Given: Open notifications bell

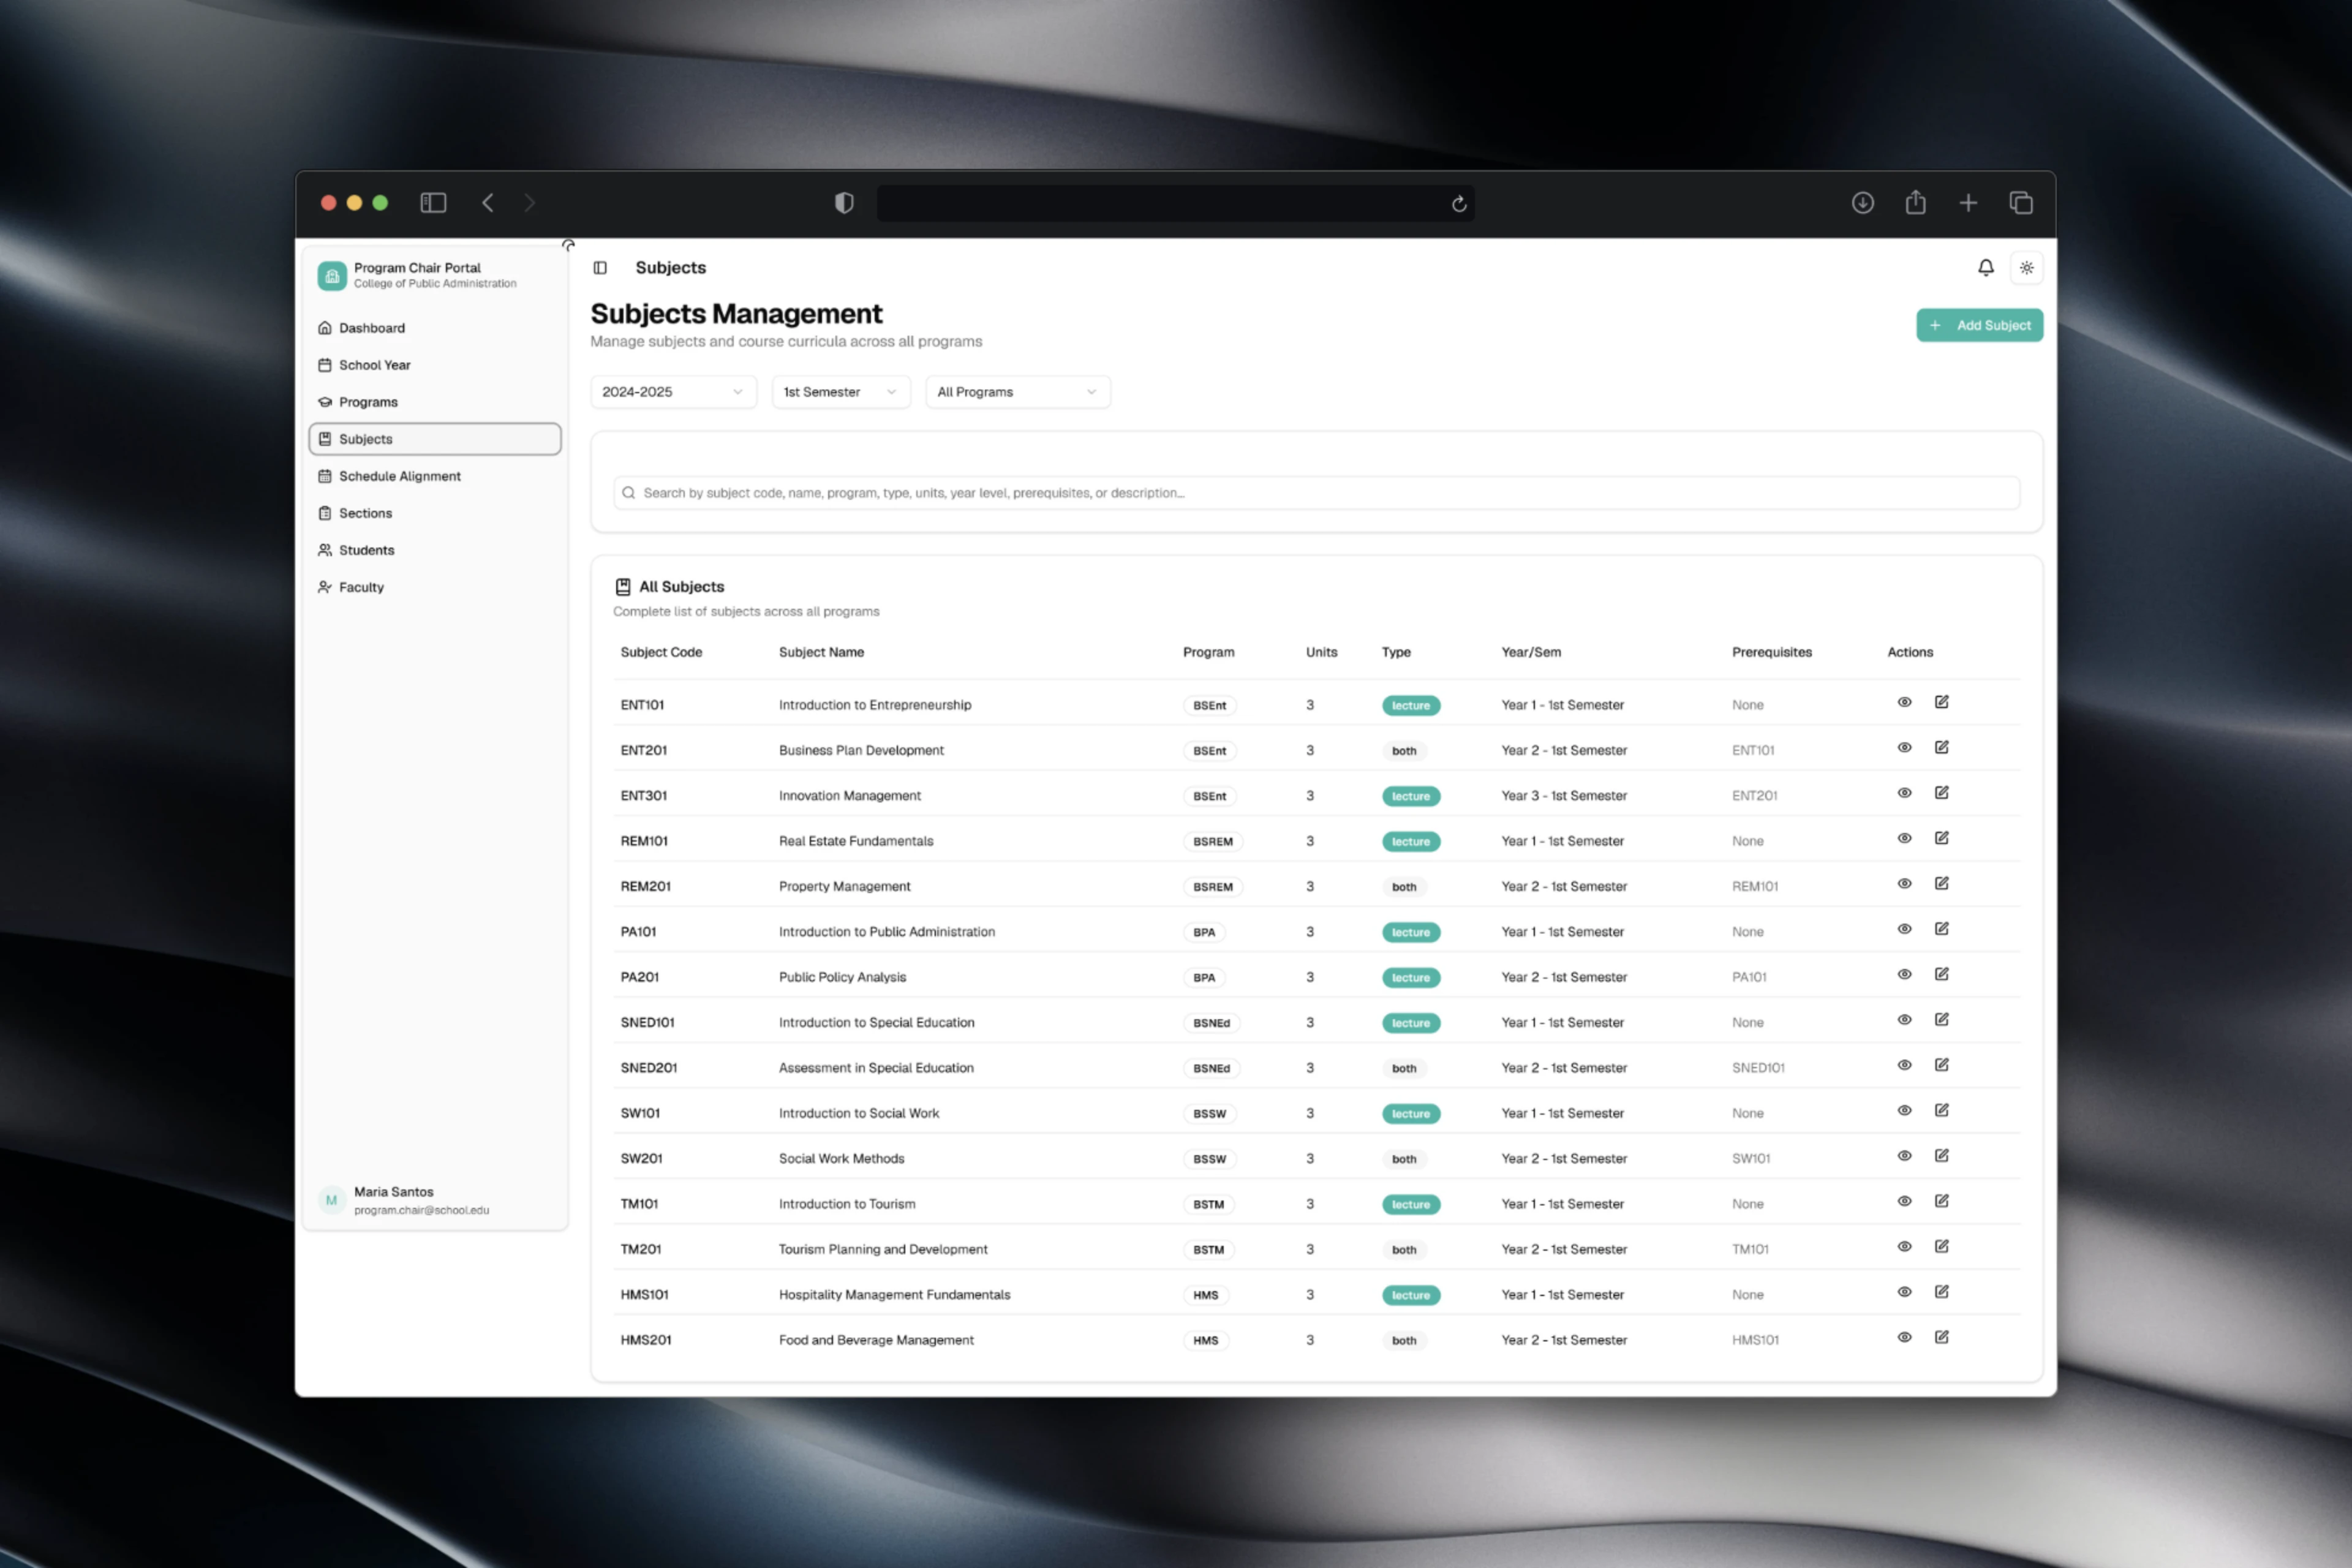Looking at the screenshot, I should (1985, 267).
